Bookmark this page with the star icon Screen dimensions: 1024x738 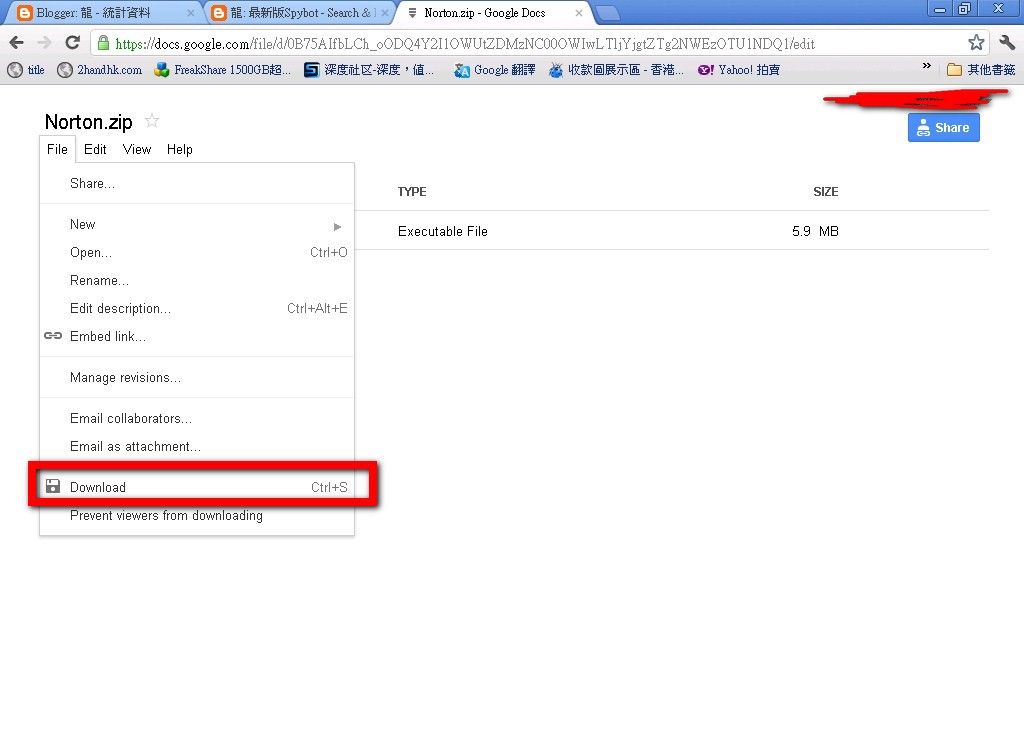click(x=976, y=43)
